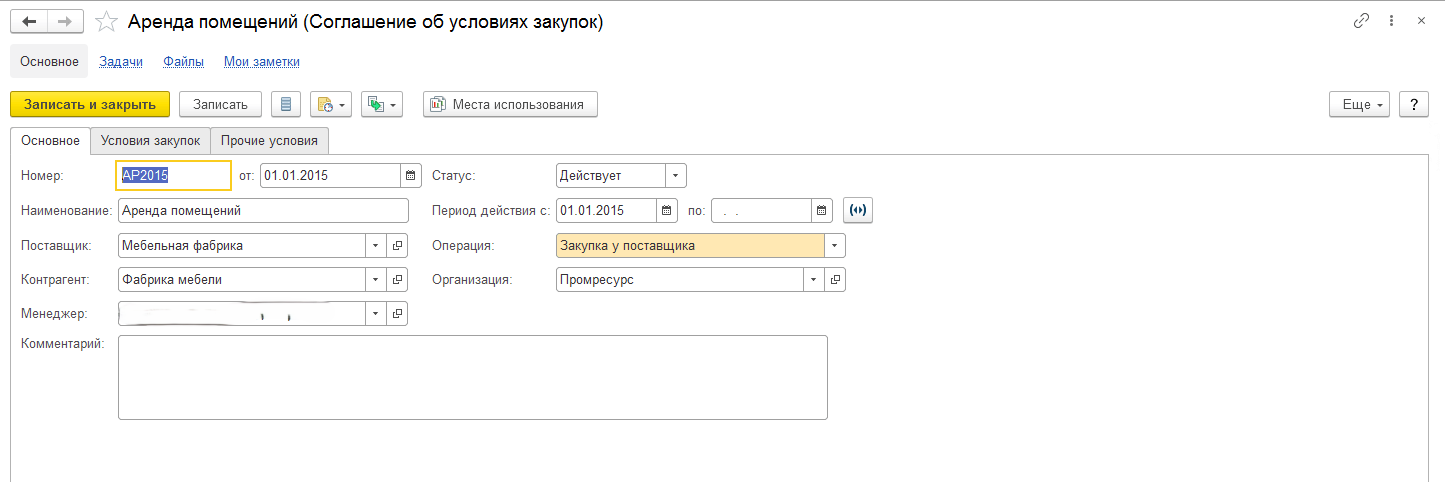Expand the Операция dropdown list
Image resolution: width=1445 pixels, height=482 pixels.
point(835,245)
